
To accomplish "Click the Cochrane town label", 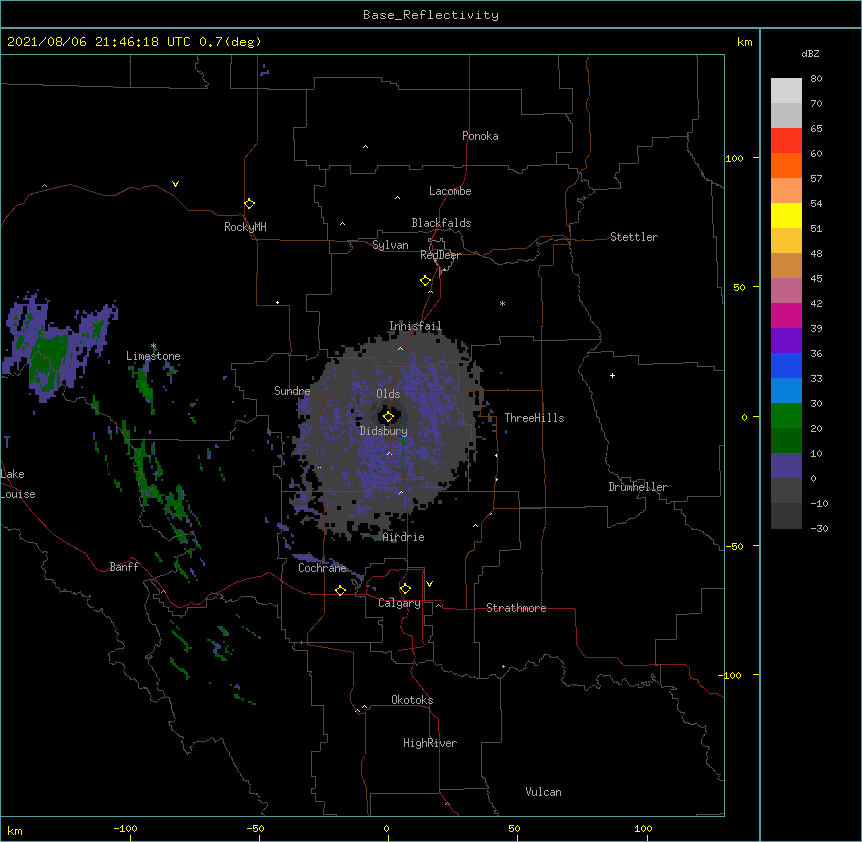I will [x=322, y=568].
